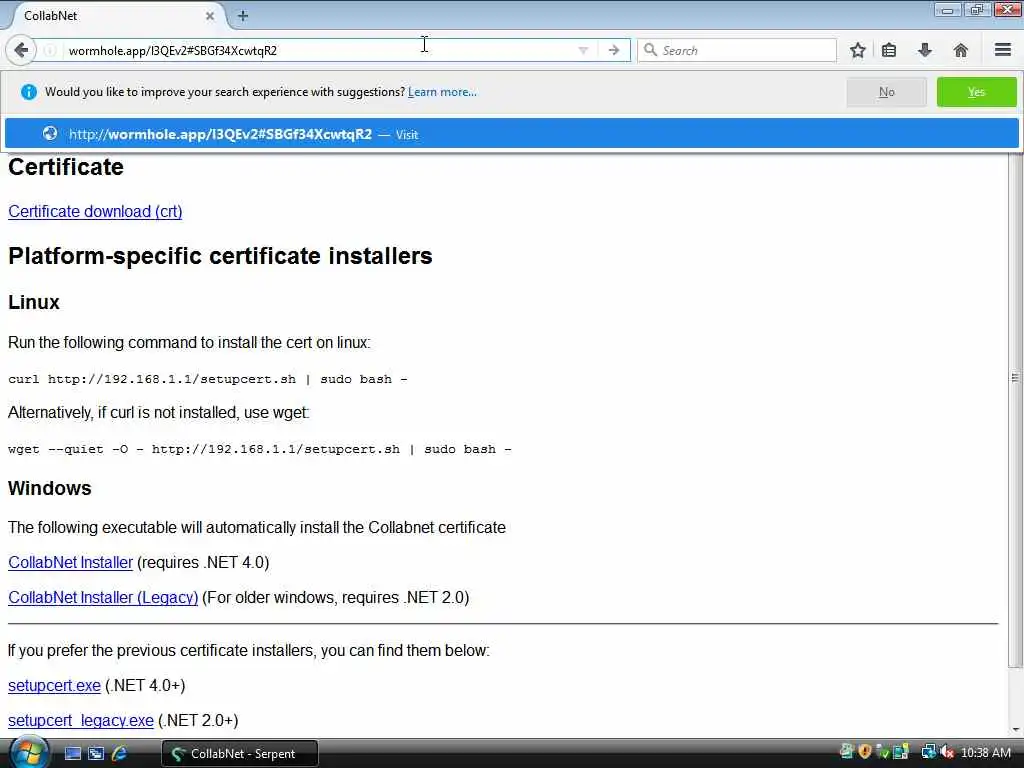Click the network tray icon

[929, 752]
